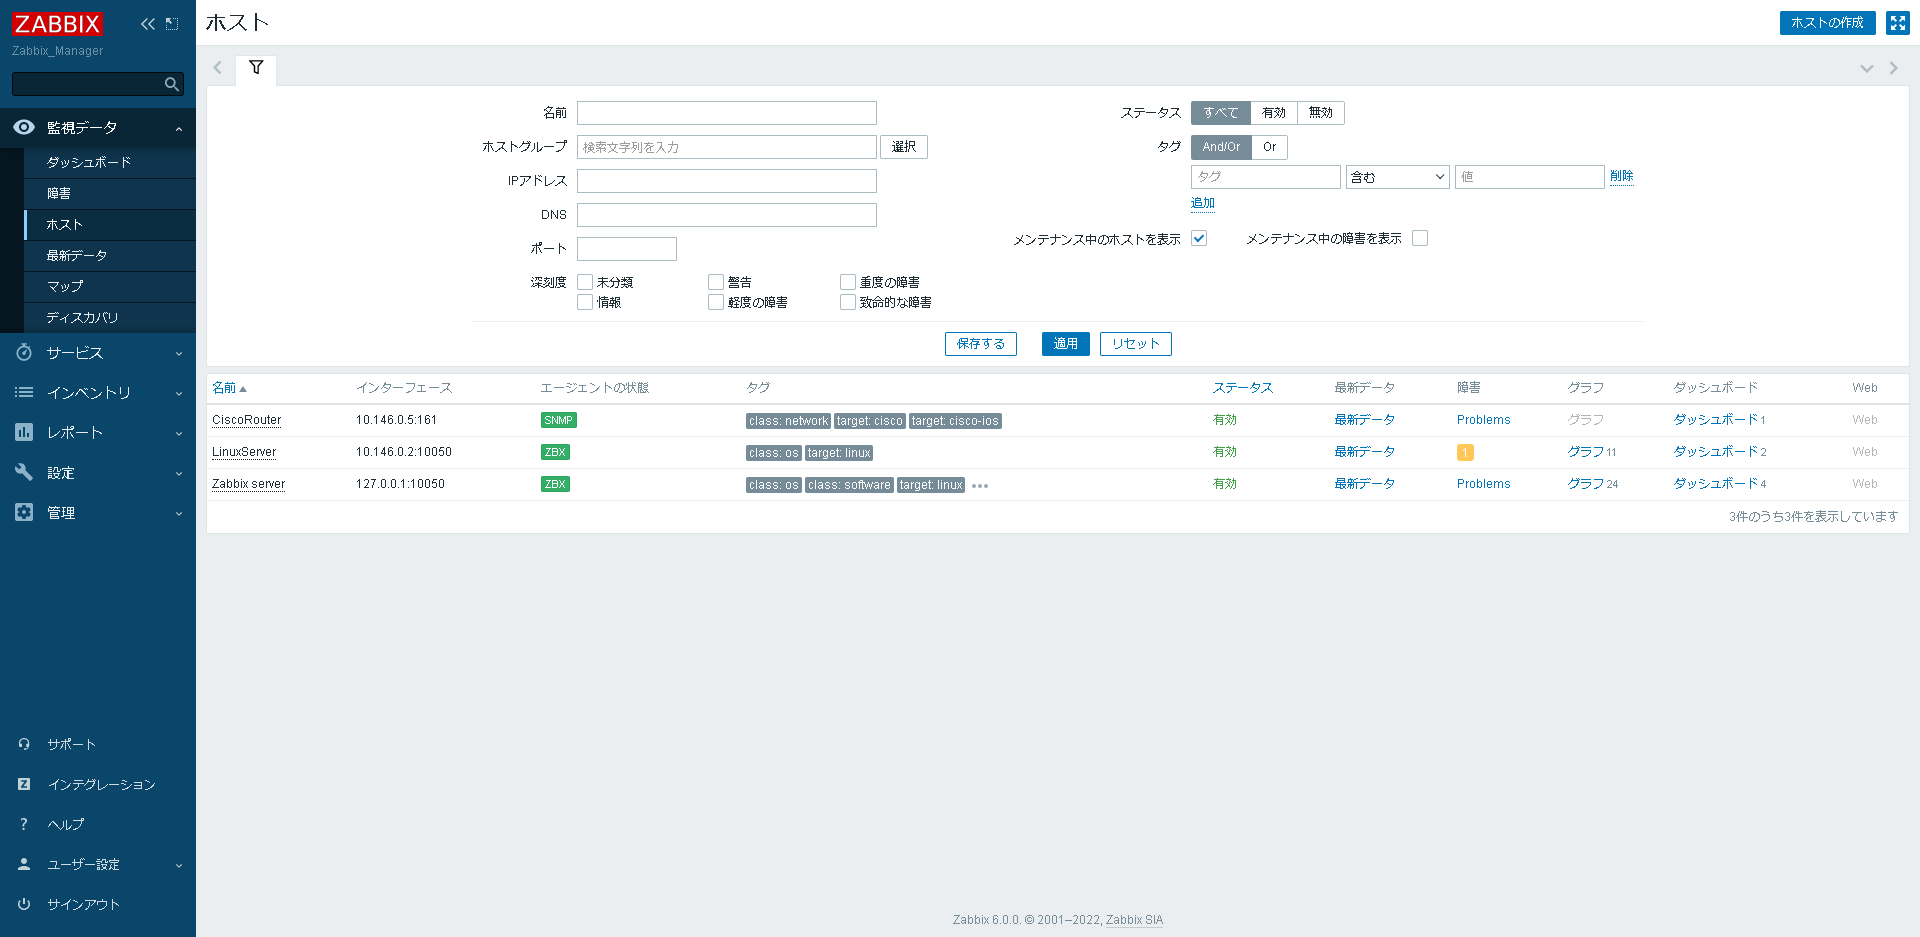Click the SNMP availability badge for CiscoRouter
The image size is (1920, 937).
(x=558, y=420)
